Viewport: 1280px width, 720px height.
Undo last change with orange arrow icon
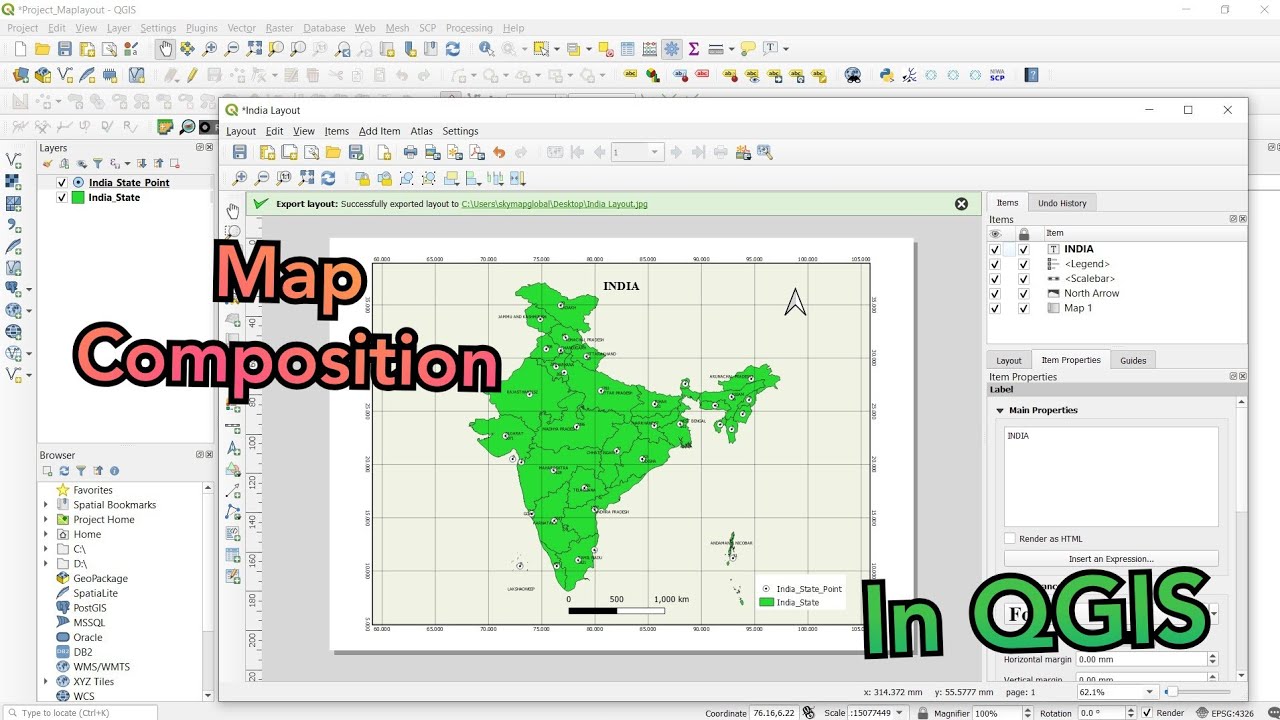click(501, 152)
